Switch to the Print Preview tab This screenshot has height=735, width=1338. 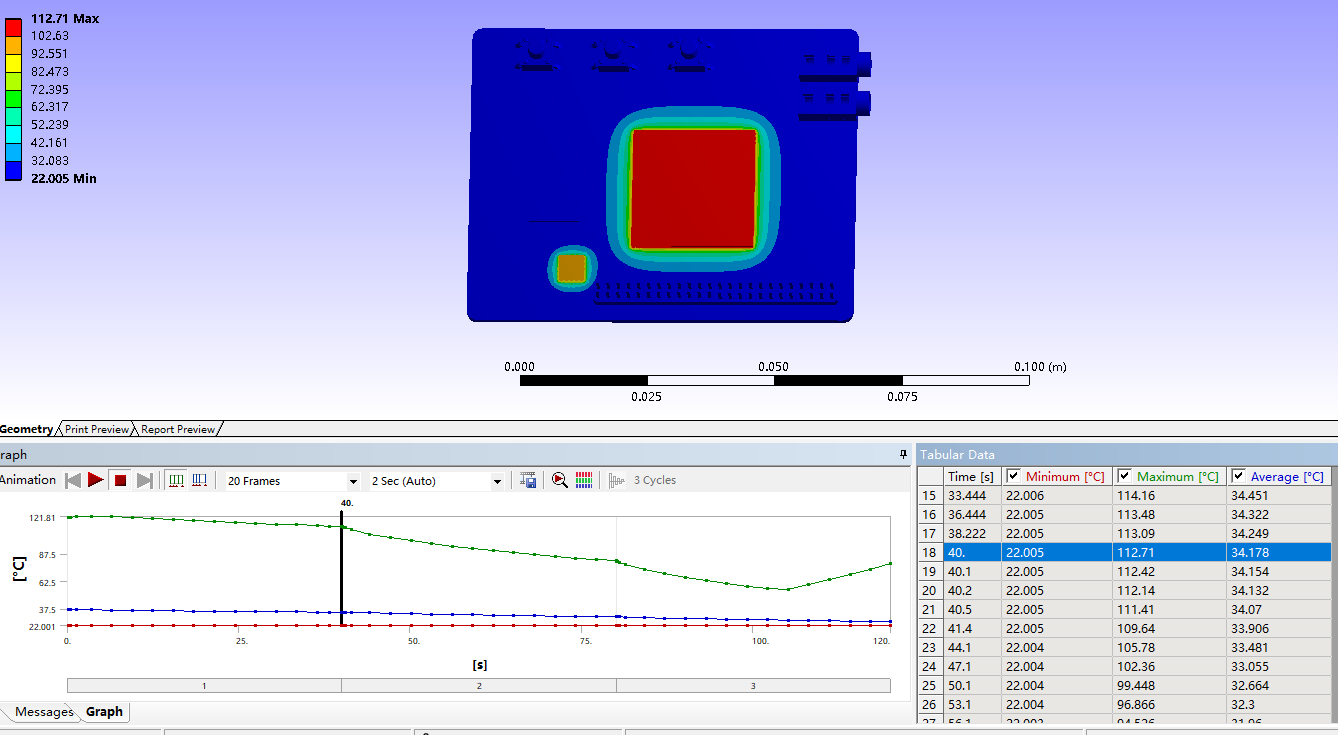coord(97,429)
